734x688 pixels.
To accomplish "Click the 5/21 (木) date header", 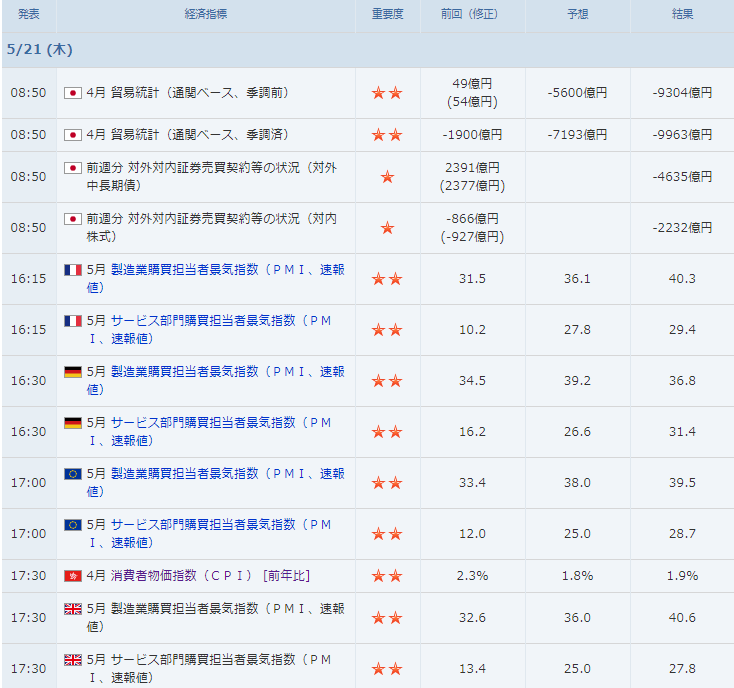I will [x=40, y=50].
